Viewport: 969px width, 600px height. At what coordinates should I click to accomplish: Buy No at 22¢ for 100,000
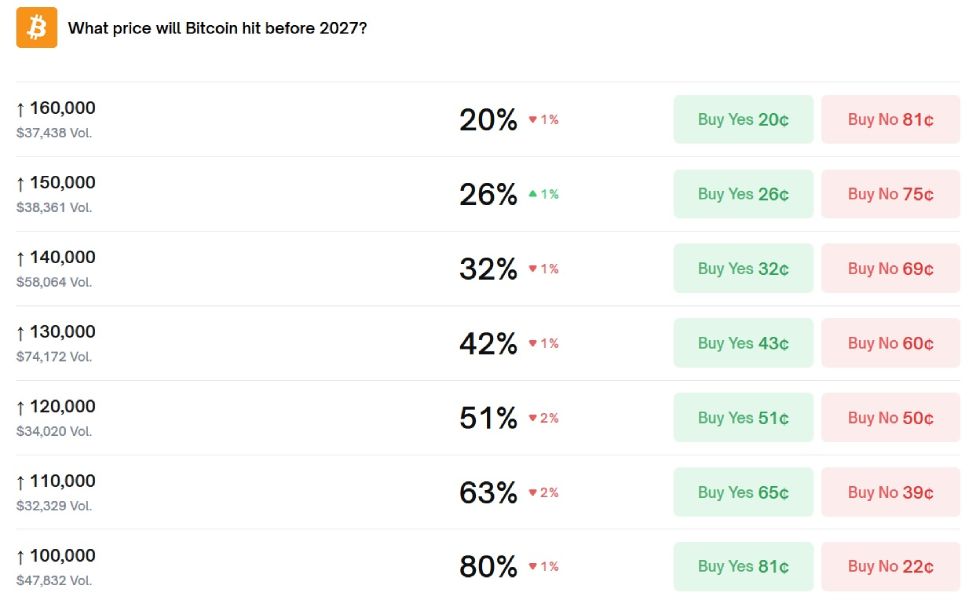[891, 567]
